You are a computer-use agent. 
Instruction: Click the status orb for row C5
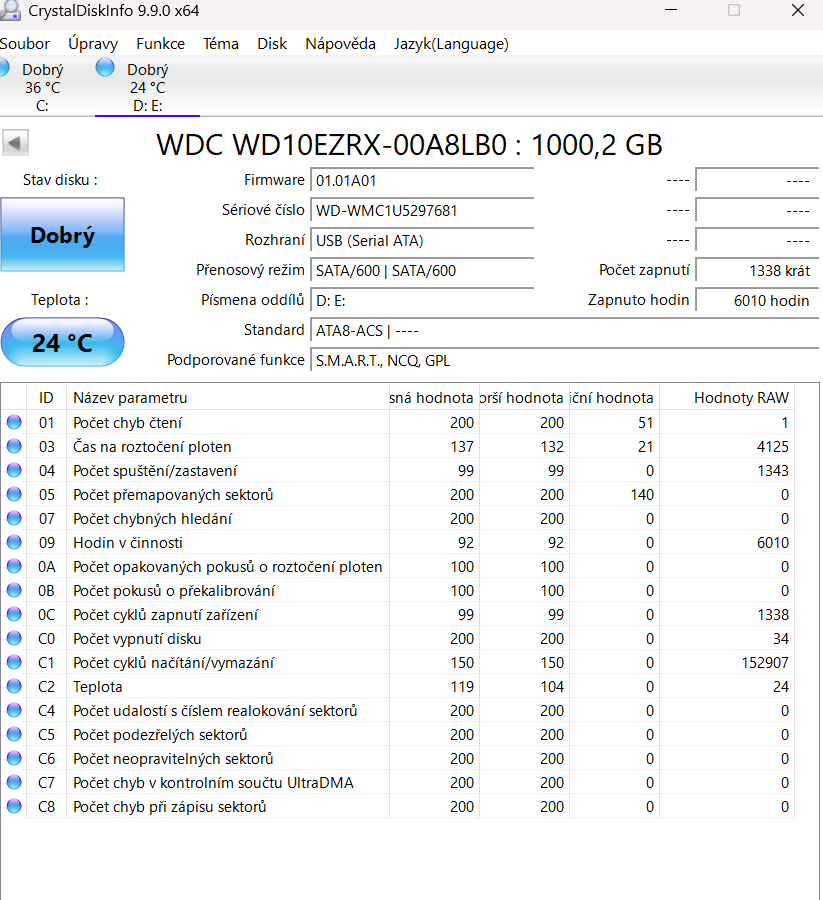click(x=14, y=734)
